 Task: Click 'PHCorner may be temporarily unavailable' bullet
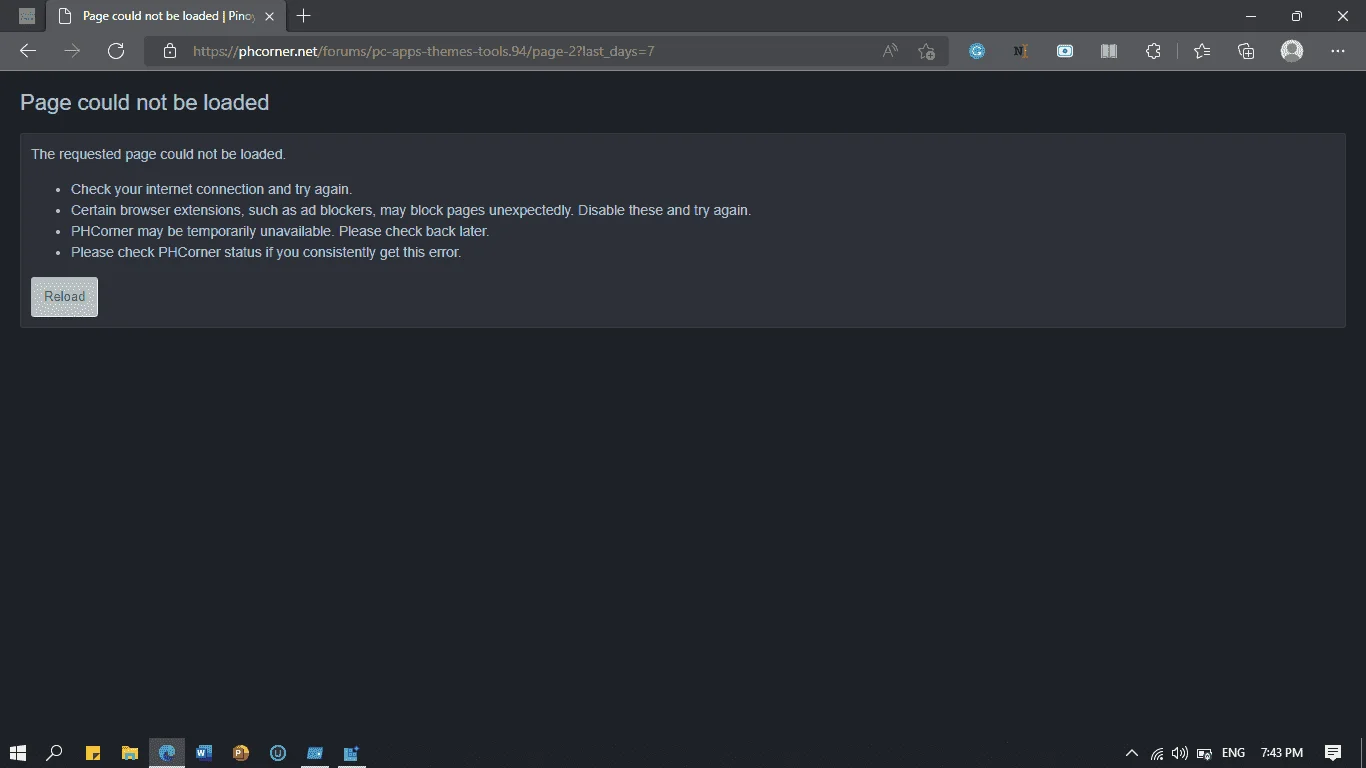(x=279, y=231)
